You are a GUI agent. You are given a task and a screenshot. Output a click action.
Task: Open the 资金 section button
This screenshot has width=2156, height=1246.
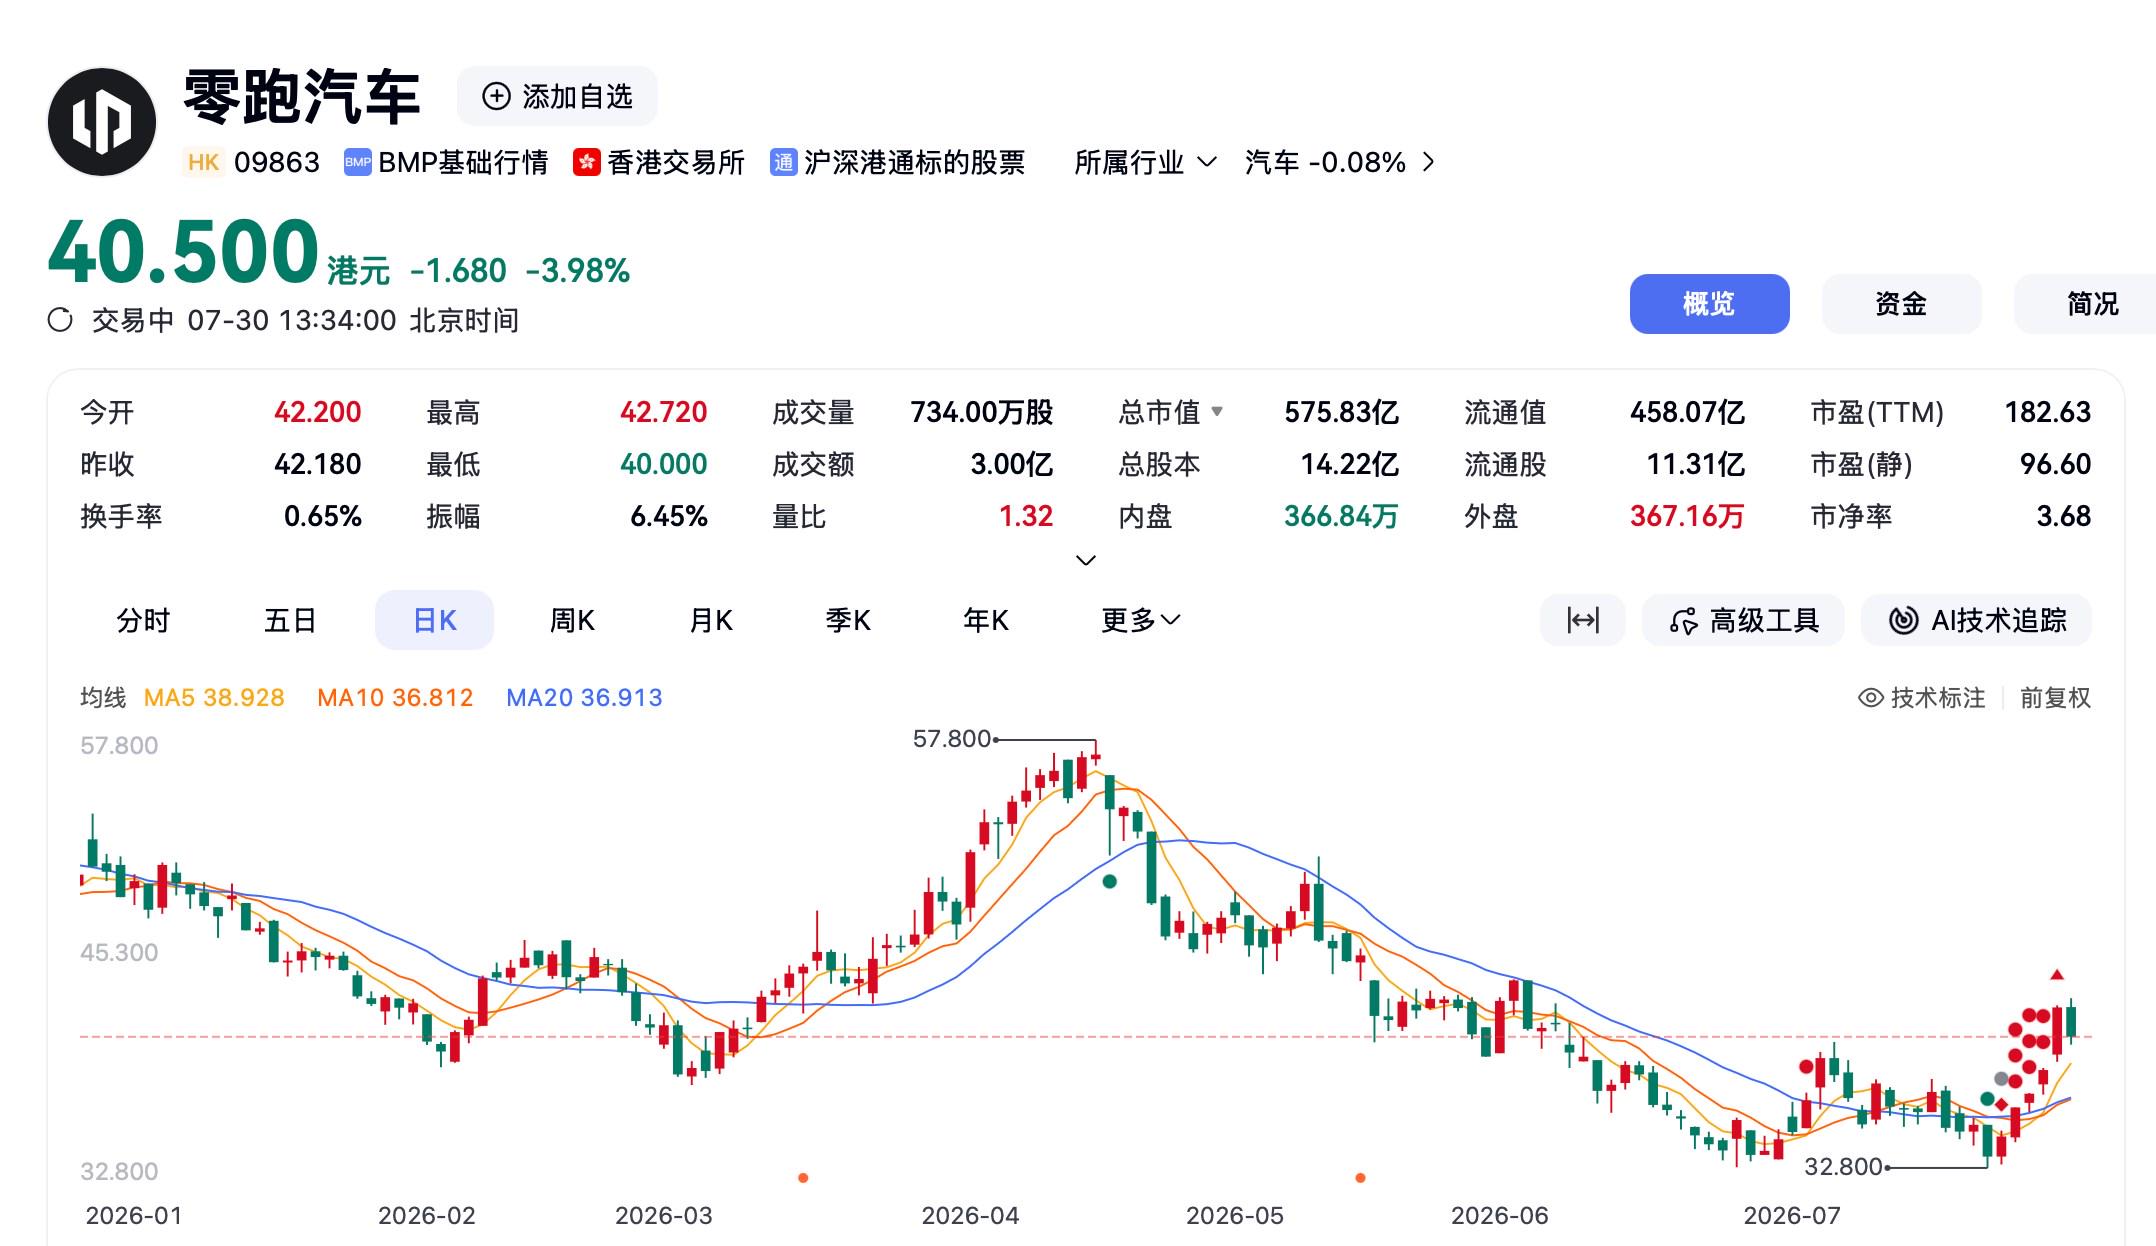[1901, 304]
